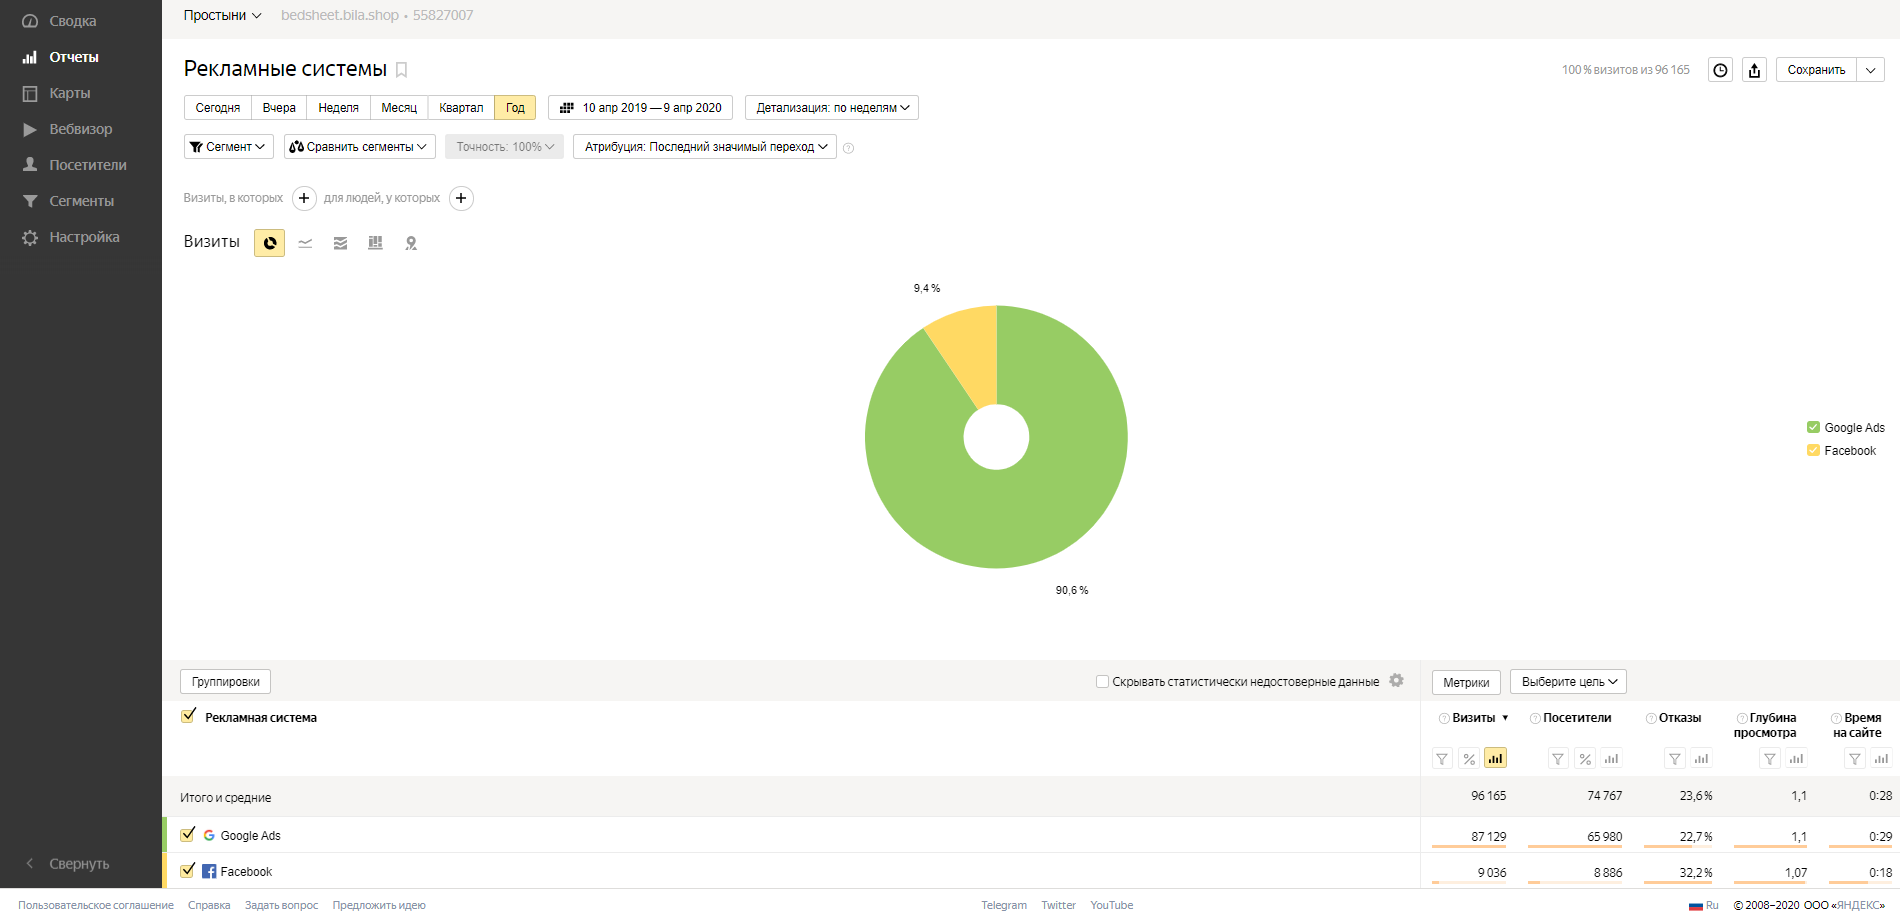
Task: Open Отчеты section in sidebar
Action: 73,57
